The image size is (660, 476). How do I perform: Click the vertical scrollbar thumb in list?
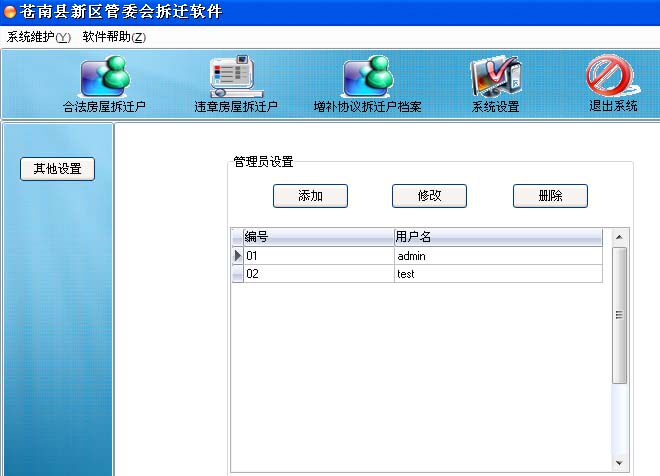(x=619, y=315)
